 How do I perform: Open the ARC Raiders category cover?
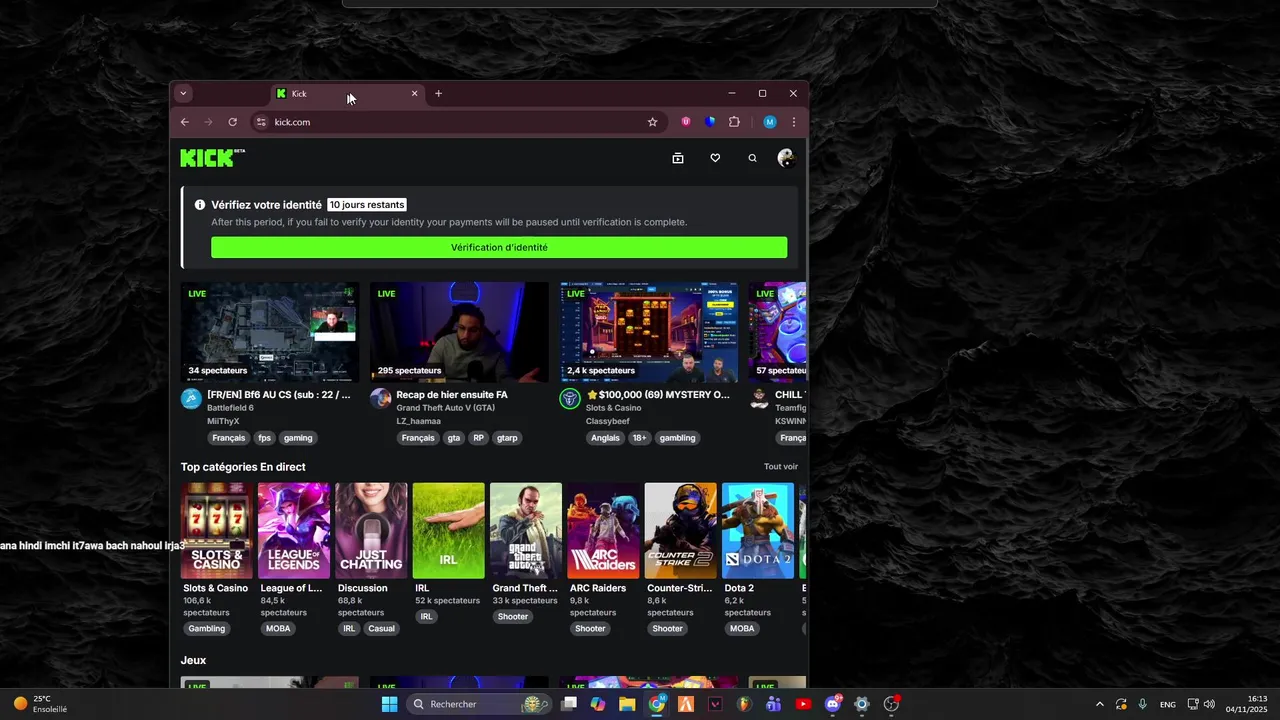click(x=603, y=531)
